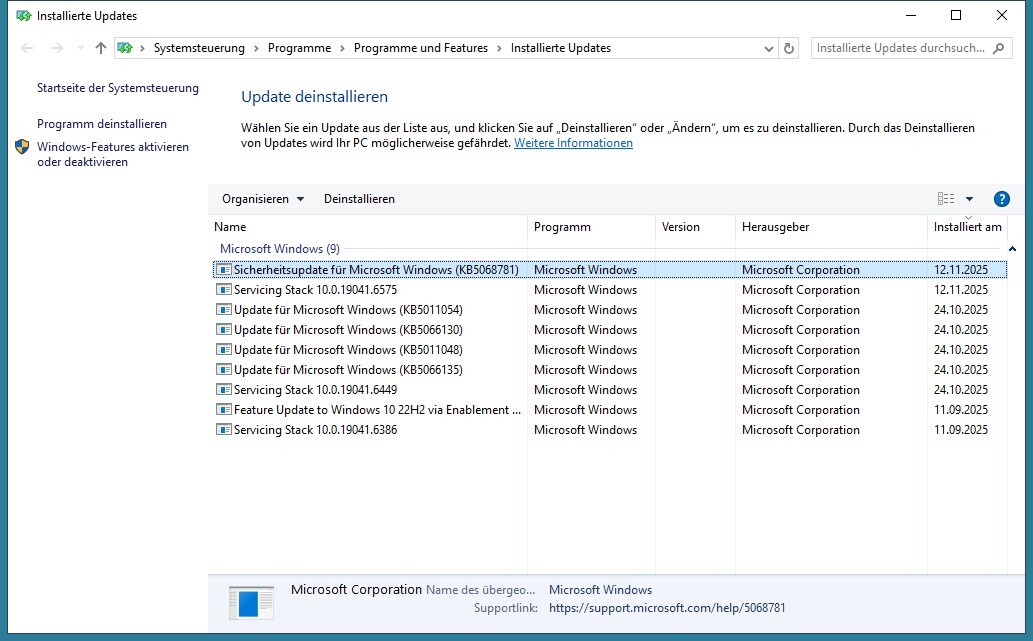Viewport: 1033px width, 641px height.
Task: Click the search magnifier icon
Action: click(x=999, y=48)
